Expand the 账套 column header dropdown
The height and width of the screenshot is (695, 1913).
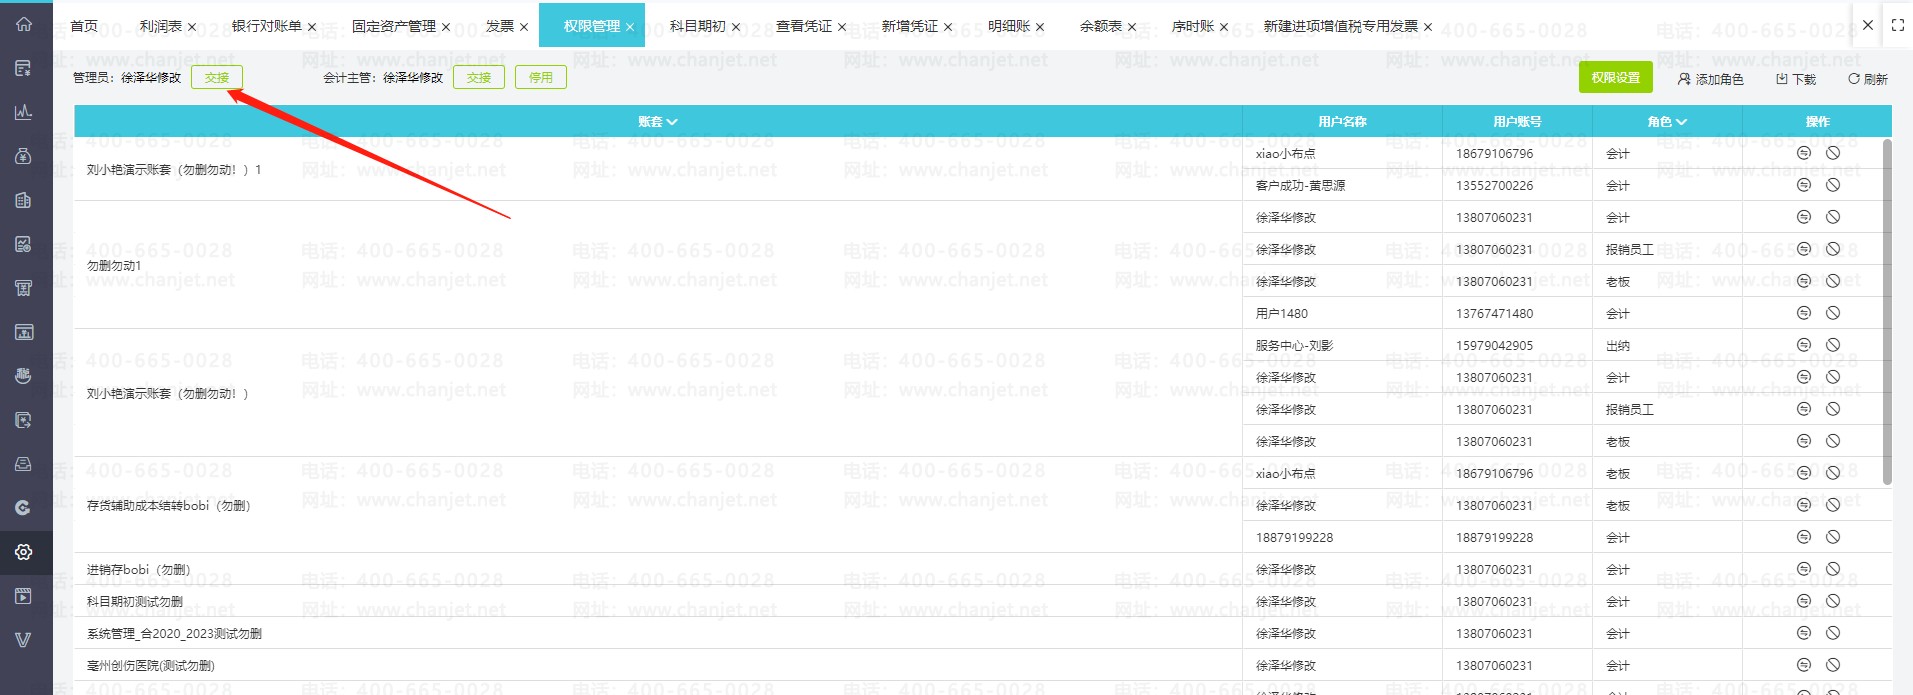pos(658,122)
